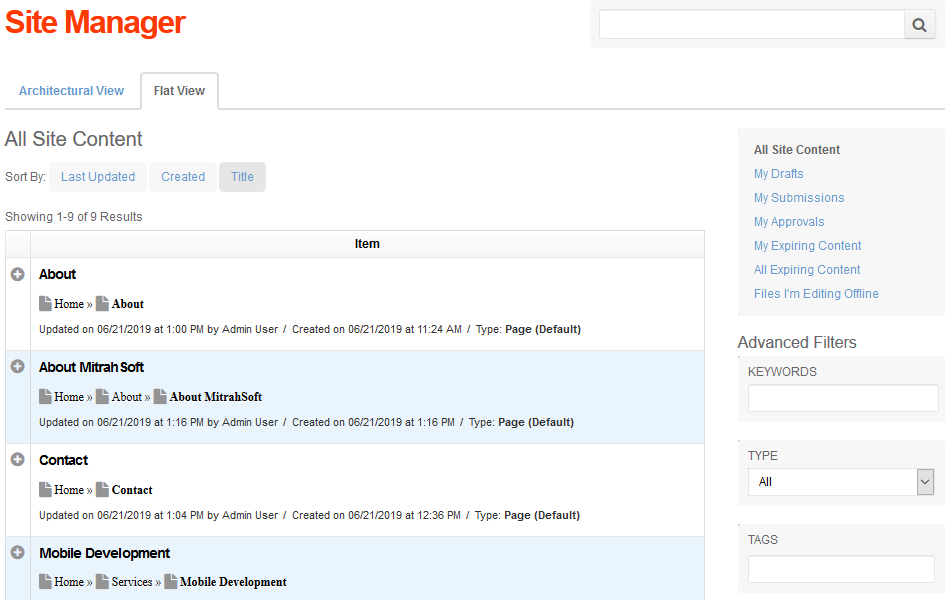
Task: Open Files I'm Editing Offline
Action: pyautogui.click(x=815, y=293)
